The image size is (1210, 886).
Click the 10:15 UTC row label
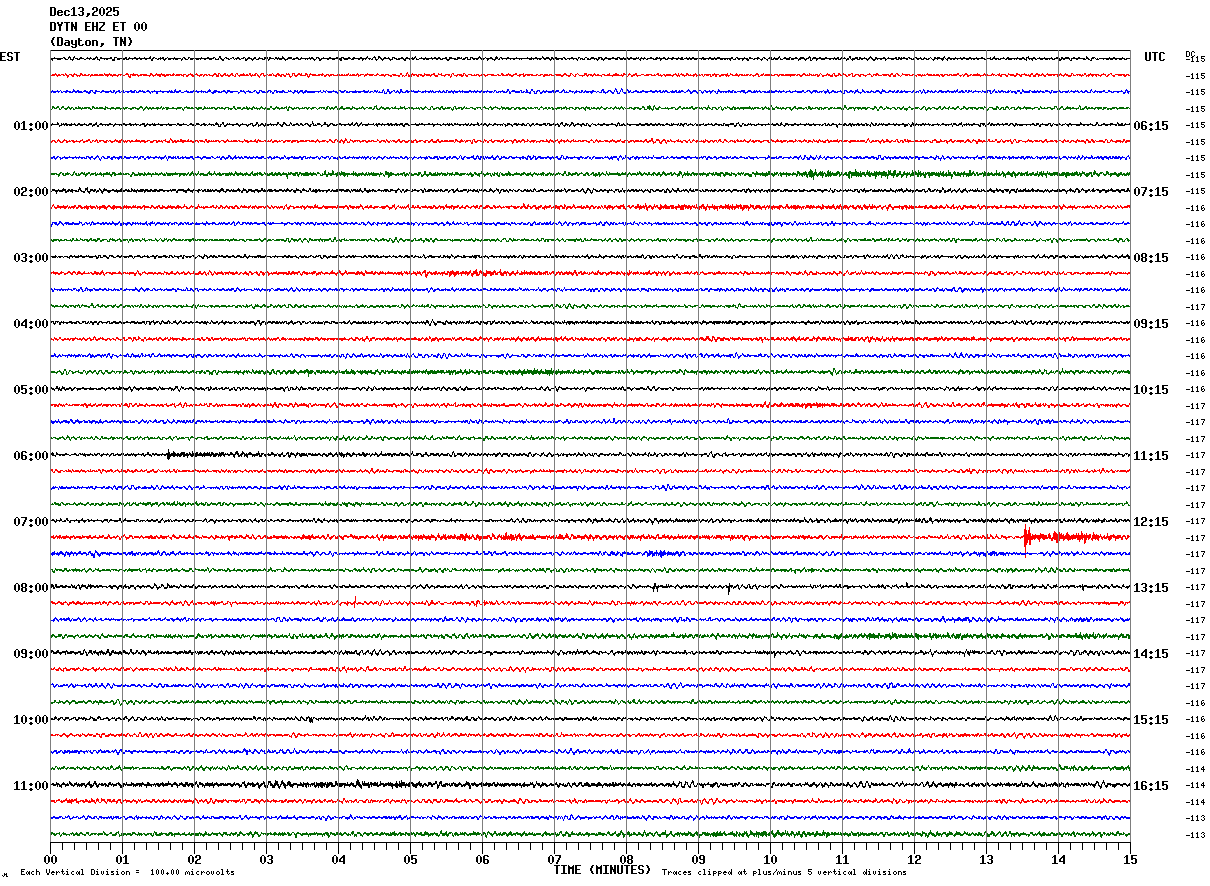coord(1151,390)
